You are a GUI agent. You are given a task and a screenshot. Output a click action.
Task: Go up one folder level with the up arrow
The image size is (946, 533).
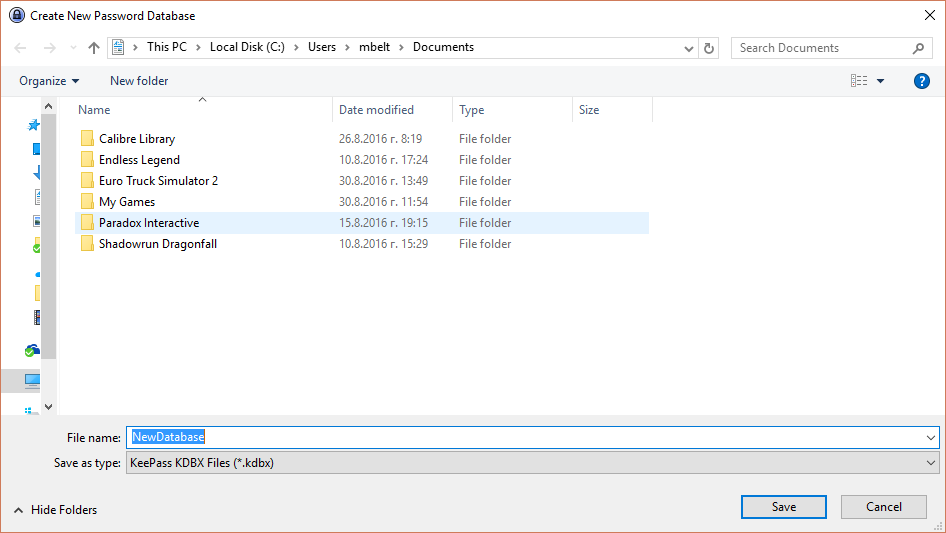tap(94, 48)
